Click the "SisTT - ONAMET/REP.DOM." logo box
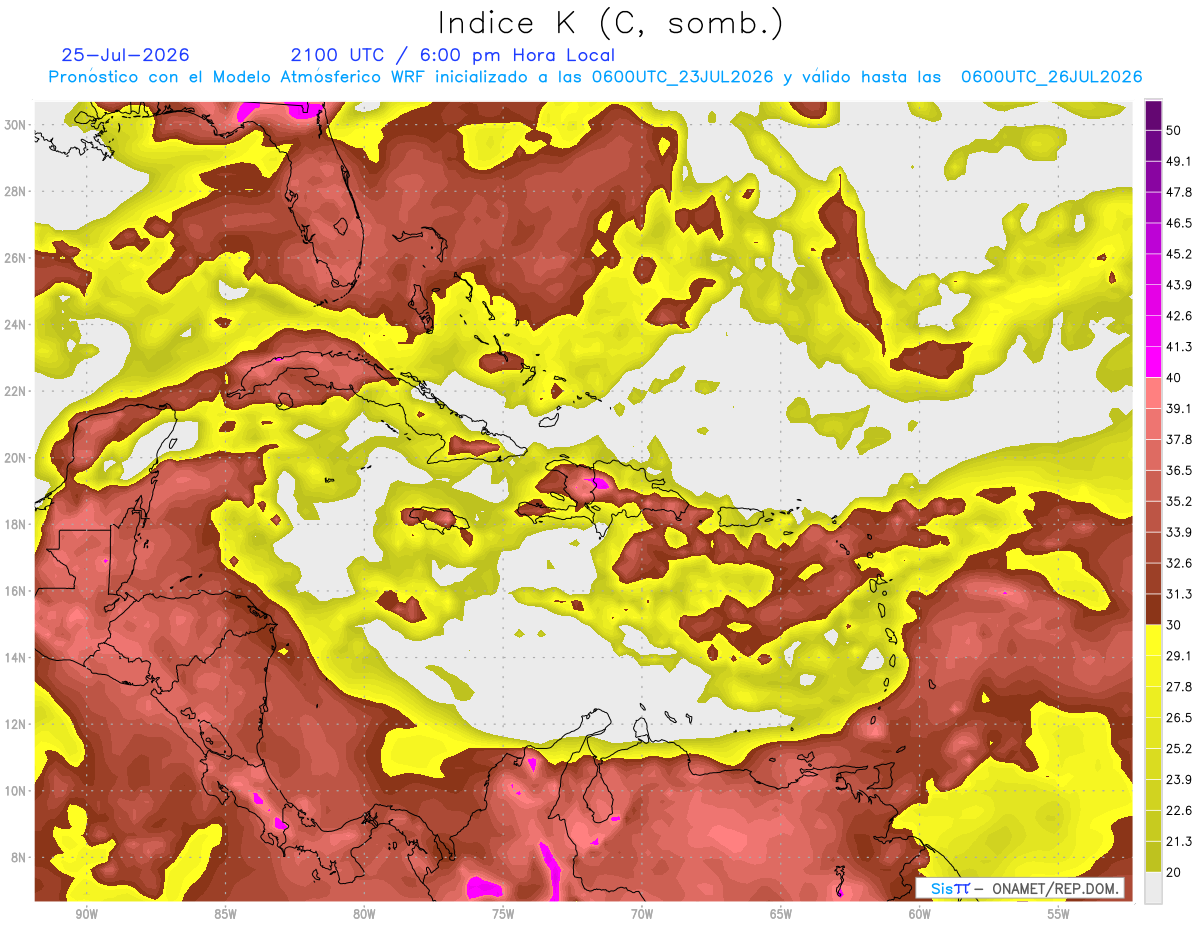The image size is (1200, 927). click(1020, 888)
